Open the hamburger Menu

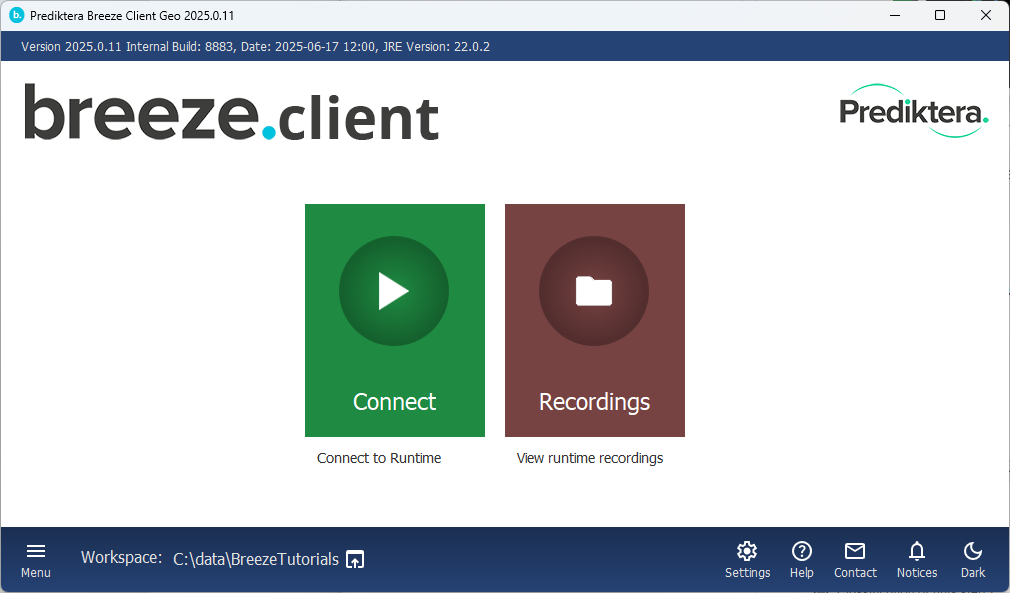36,551
